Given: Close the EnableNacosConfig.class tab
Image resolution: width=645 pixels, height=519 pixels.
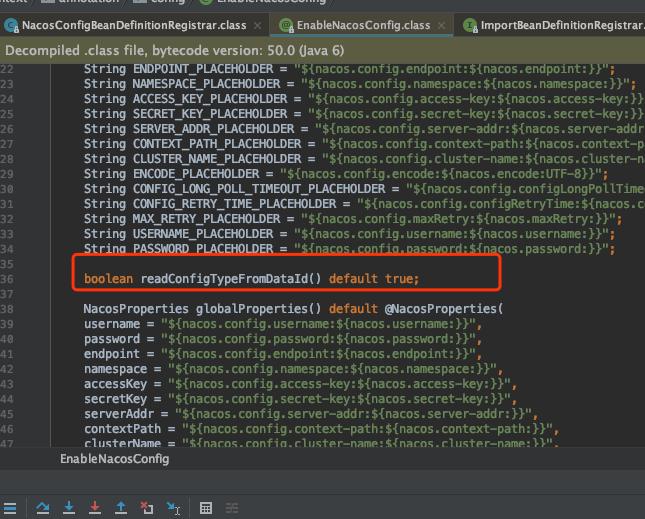Looking at the screenshot, I should [441, 26].
